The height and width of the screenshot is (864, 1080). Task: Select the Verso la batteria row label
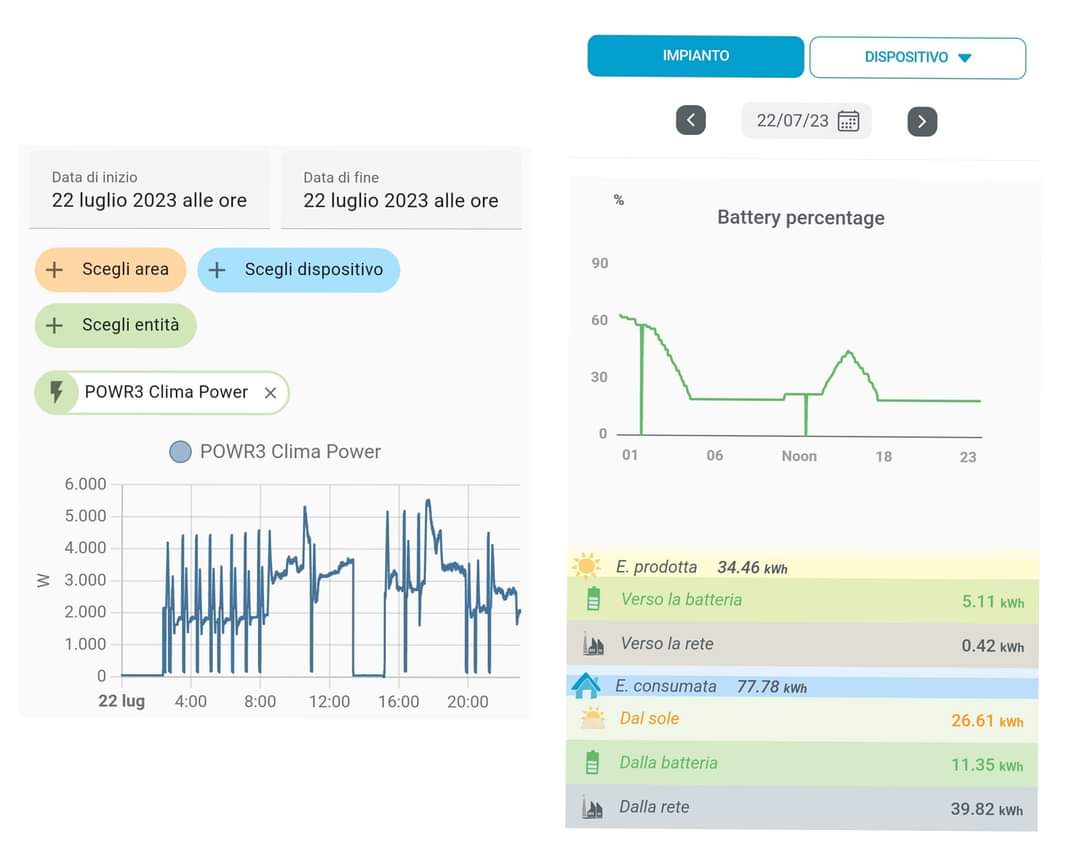(x=681, y=599)
